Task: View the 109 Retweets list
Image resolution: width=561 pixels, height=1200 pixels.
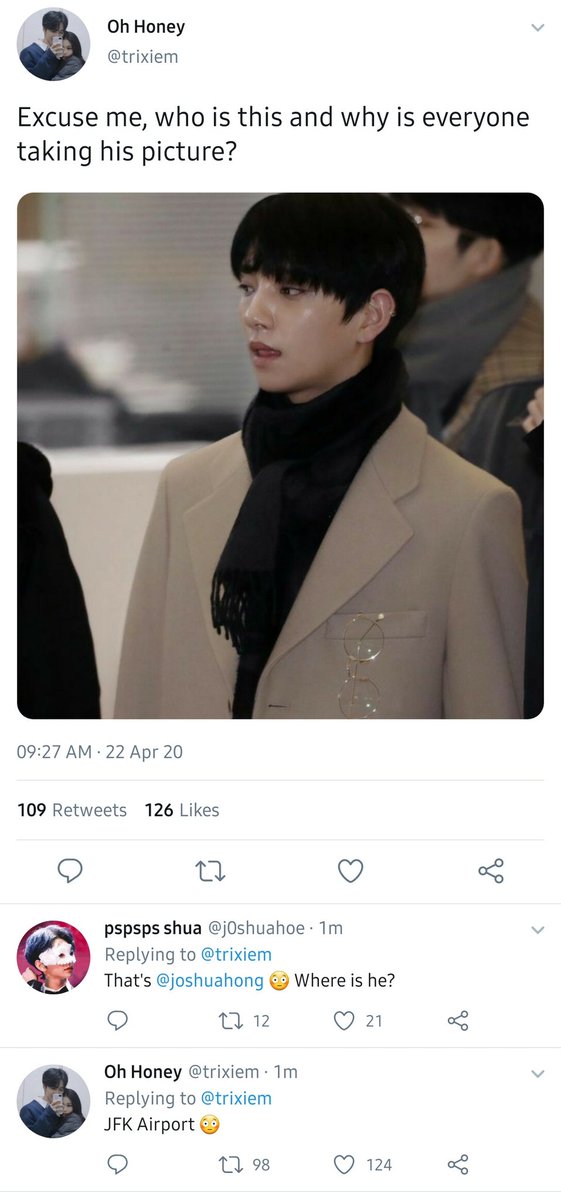Action: 72,810
